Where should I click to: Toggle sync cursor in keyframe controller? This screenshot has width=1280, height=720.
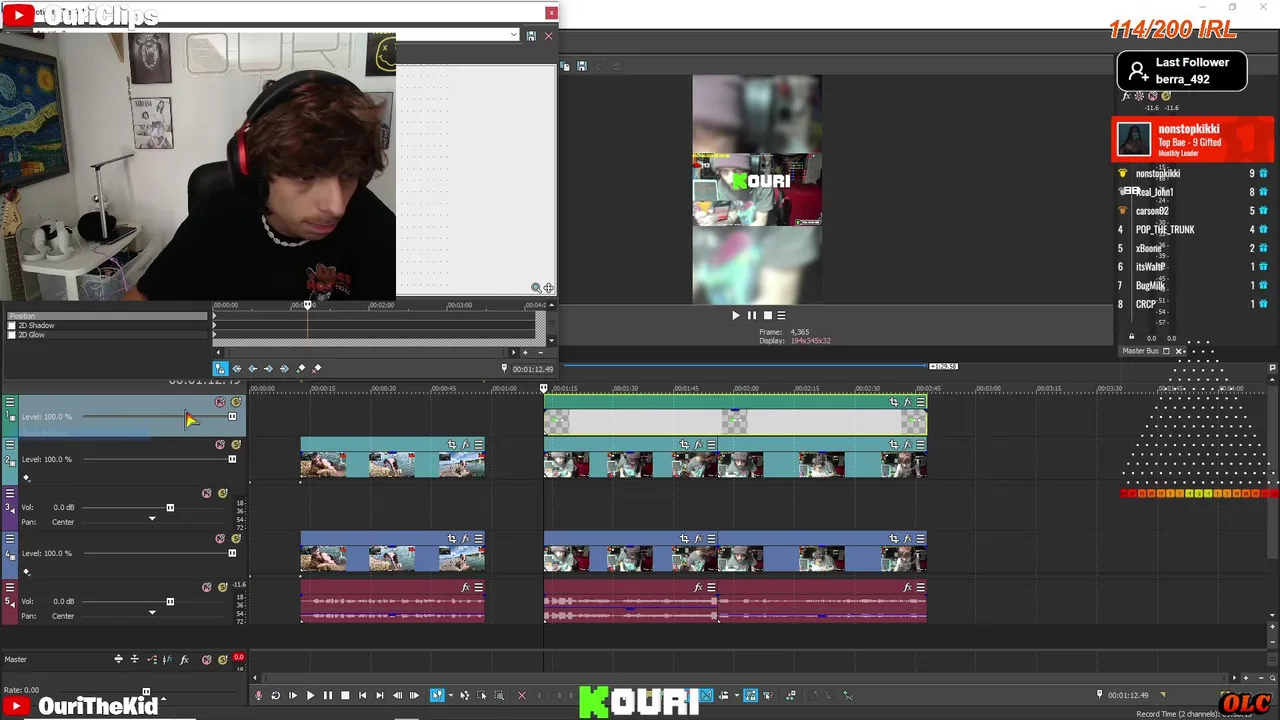tap(221, 369)
